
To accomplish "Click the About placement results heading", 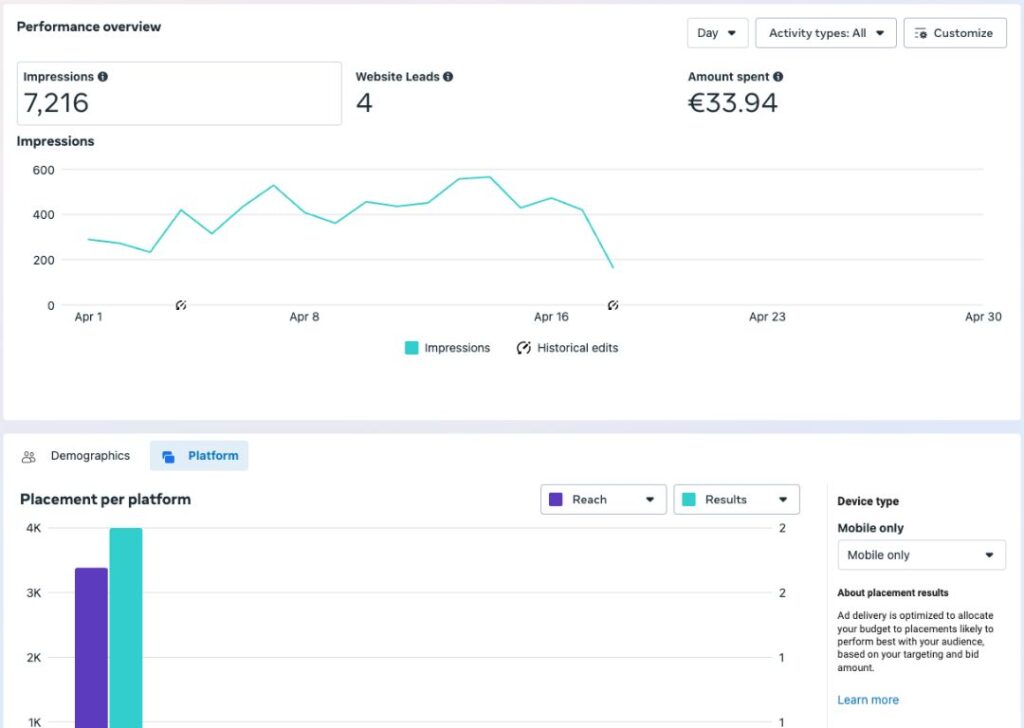I will (893, 593).
